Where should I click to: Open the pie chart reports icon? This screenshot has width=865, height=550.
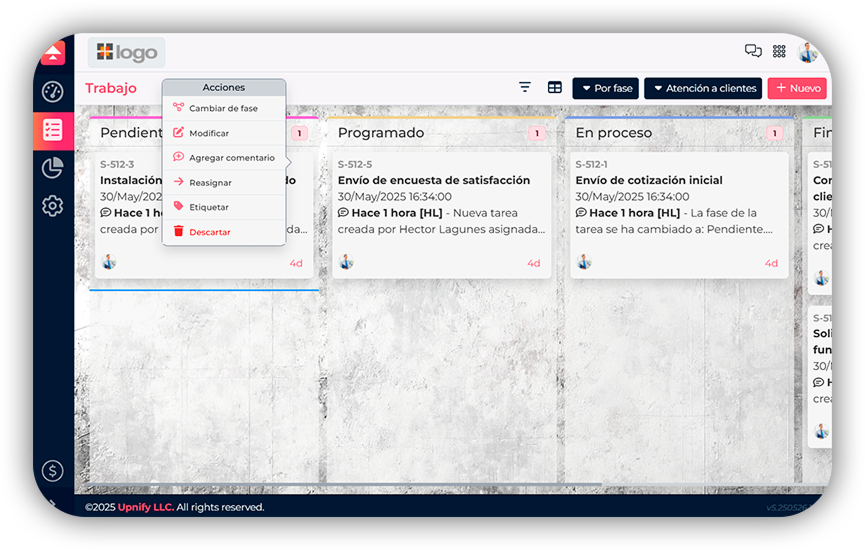pos(53,168)
